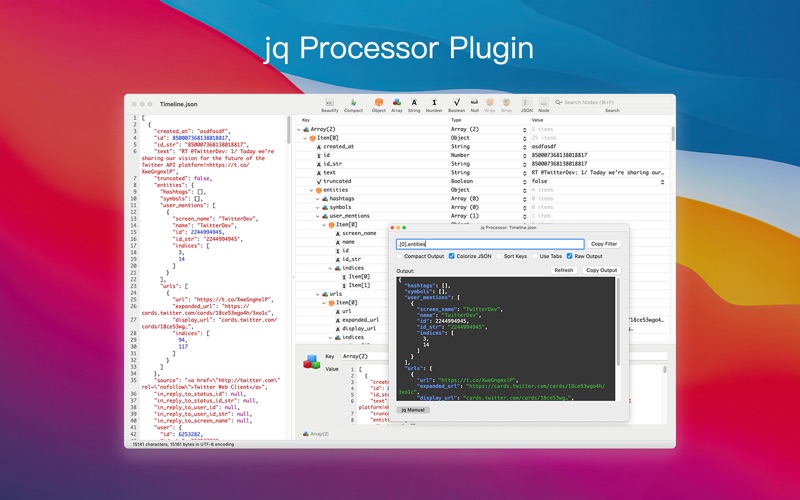The height and width of the screenshot is (500, 800).
Task: Click the string icon beside text row
Action: click(x=319, y=172)
